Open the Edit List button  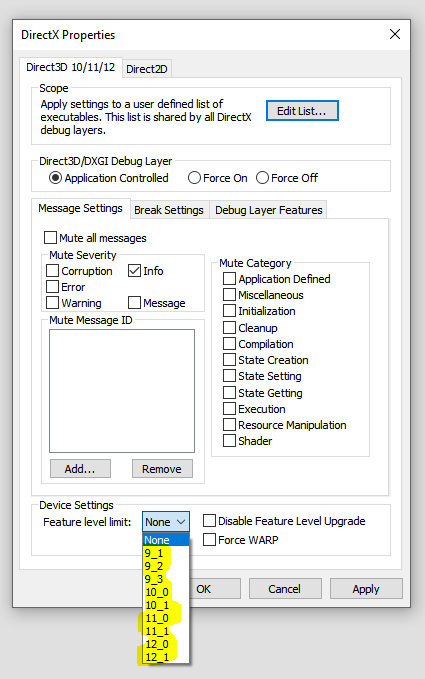[302, 111]
